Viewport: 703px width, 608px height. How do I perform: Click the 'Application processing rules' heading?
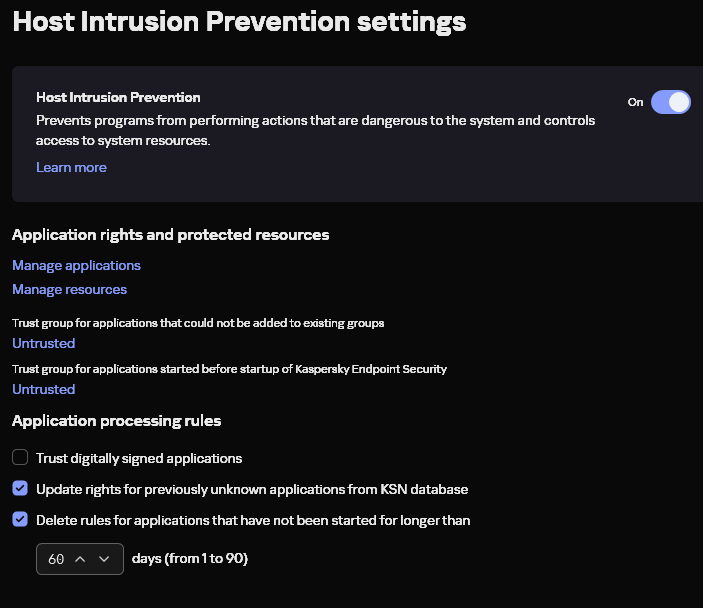click(x=117, y=421)
